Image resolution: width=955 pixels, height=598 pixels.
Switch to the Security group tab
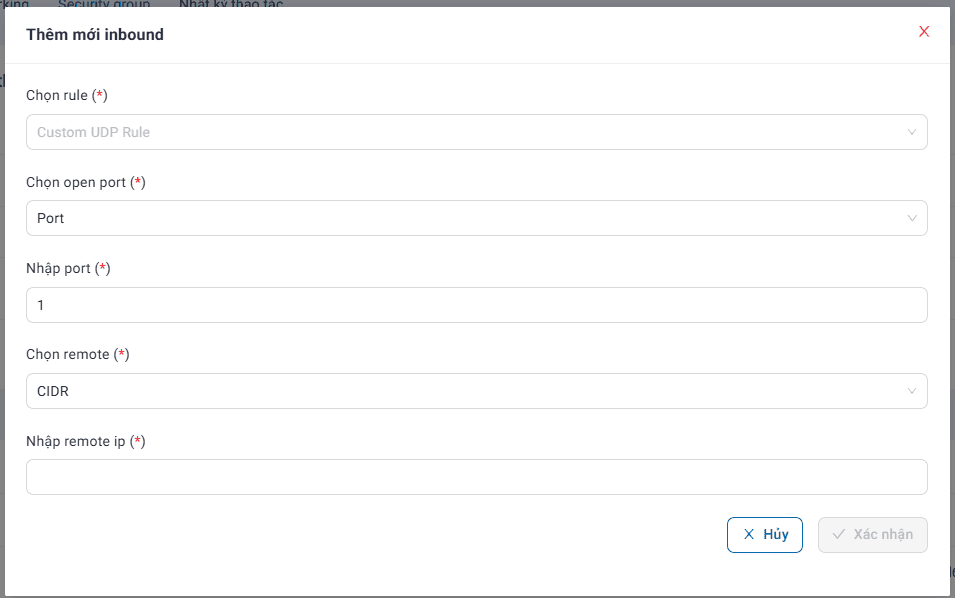(x=104, y=4)
